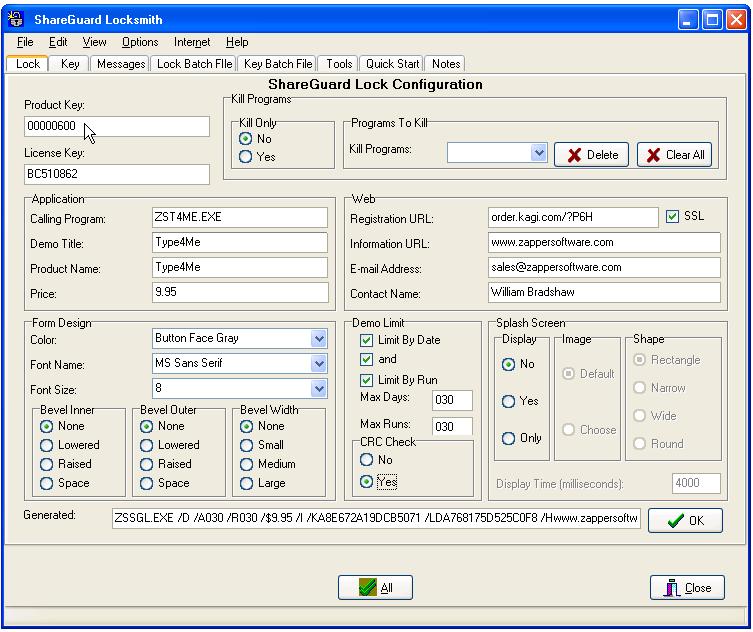Click the Registration URL field
The width and height of the screenshot is (753, 632).
[573, 218]
